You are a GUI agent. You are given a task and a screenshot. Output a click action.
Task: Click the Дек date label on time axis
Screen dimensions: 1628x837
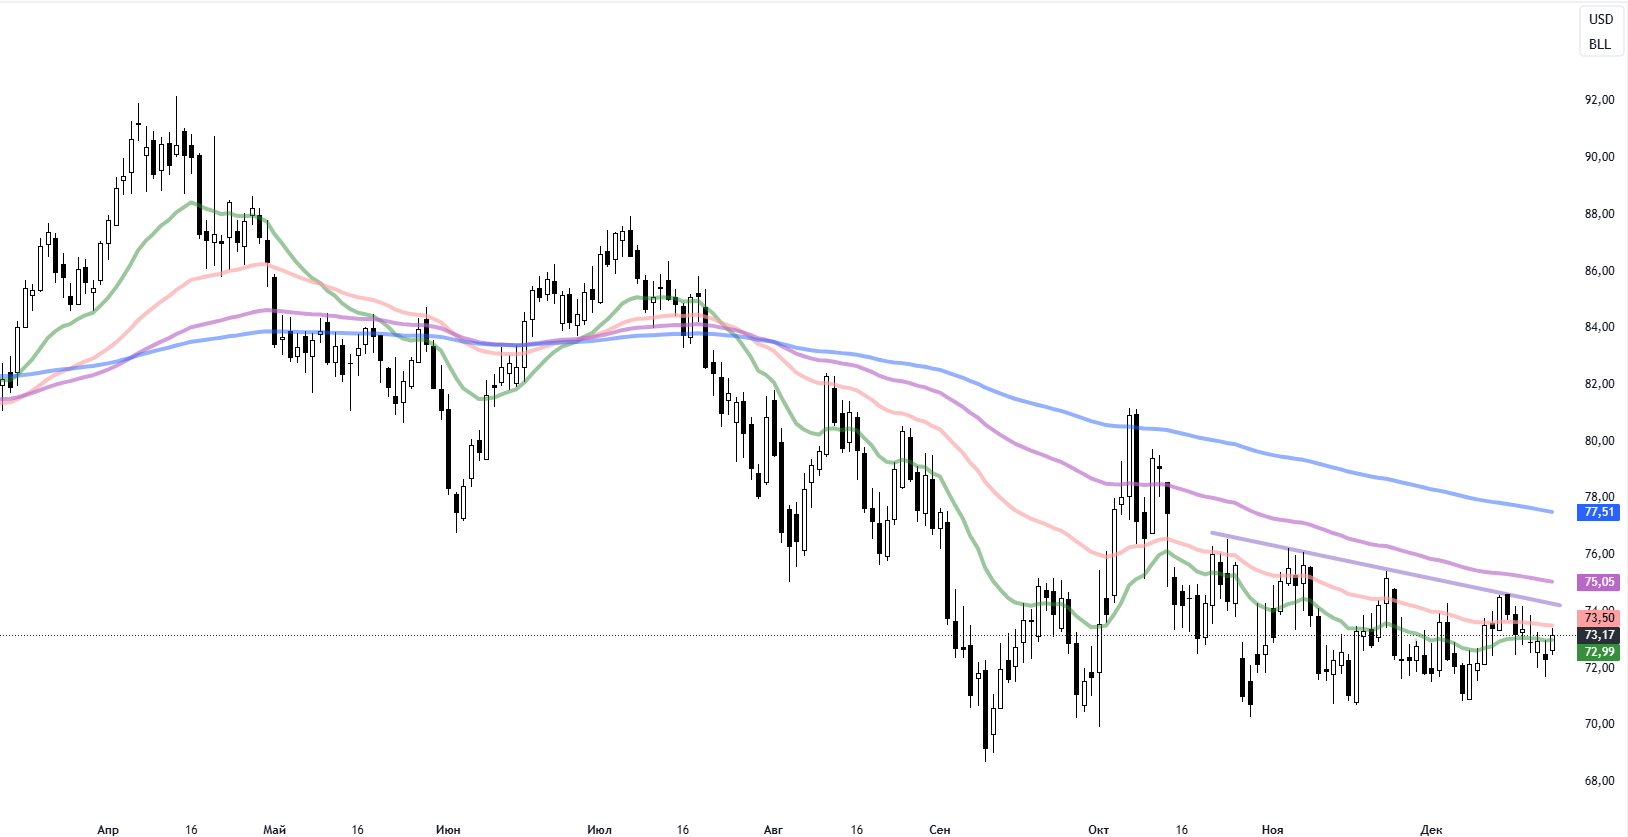1431,830
